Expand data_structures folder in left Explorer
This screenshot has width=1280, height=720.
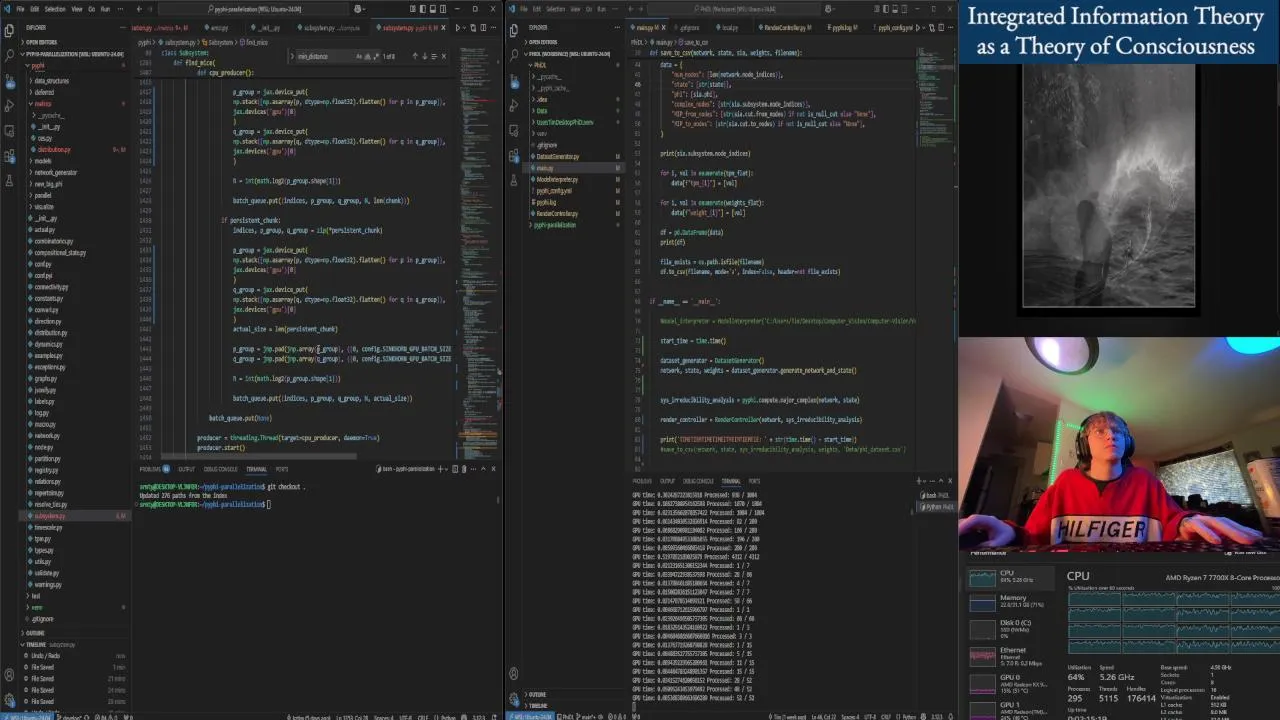pos(51,81)
